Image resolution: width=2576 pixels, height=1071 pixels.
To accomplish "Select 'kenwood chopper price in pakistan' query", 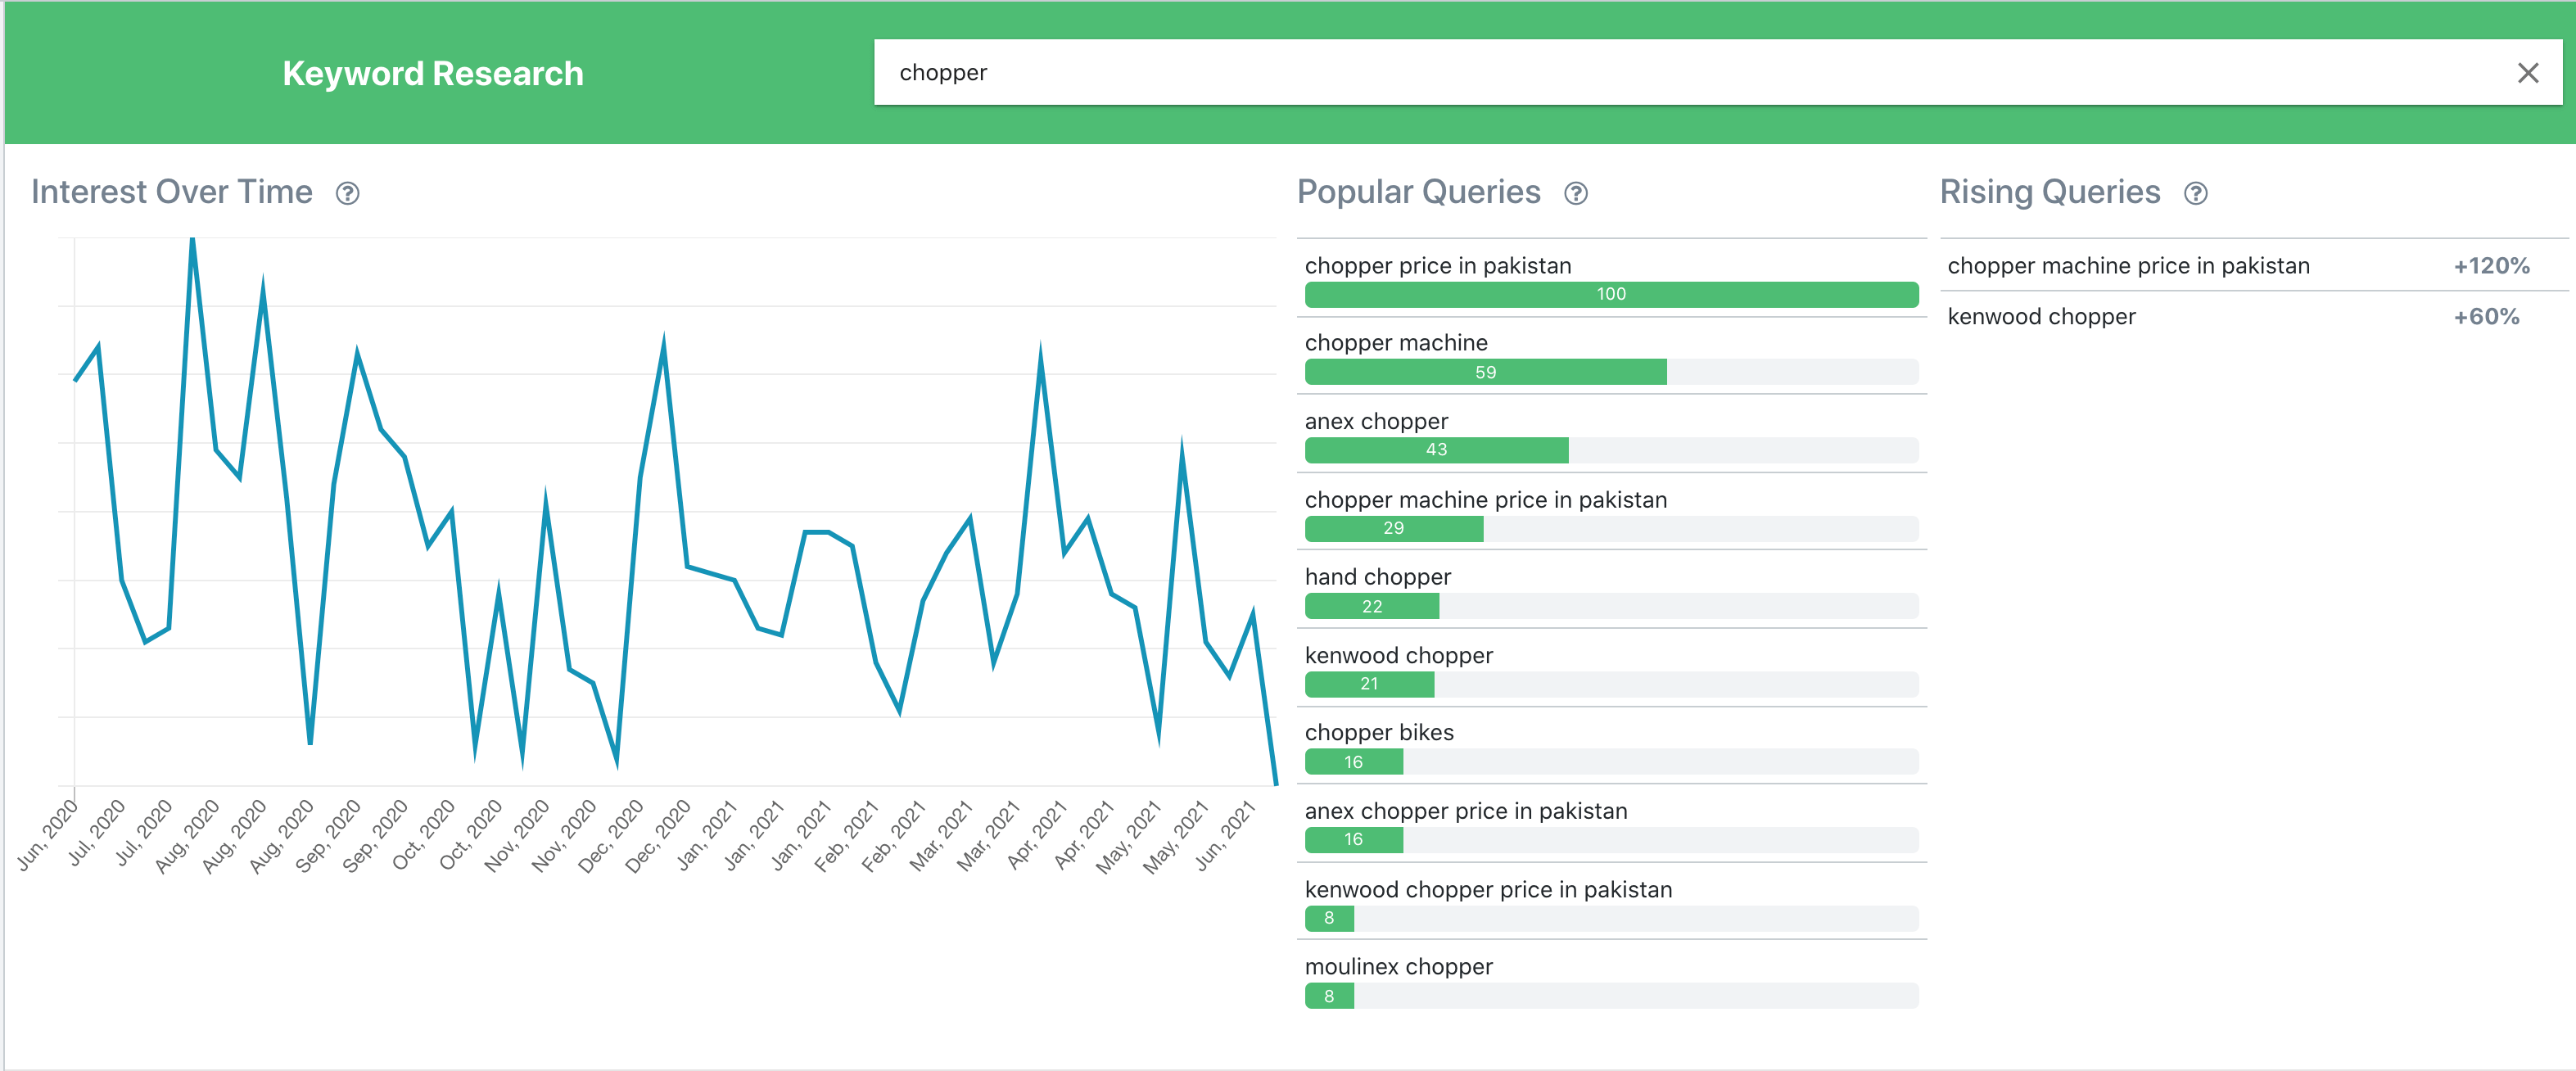I will (x=1488, y=889).
